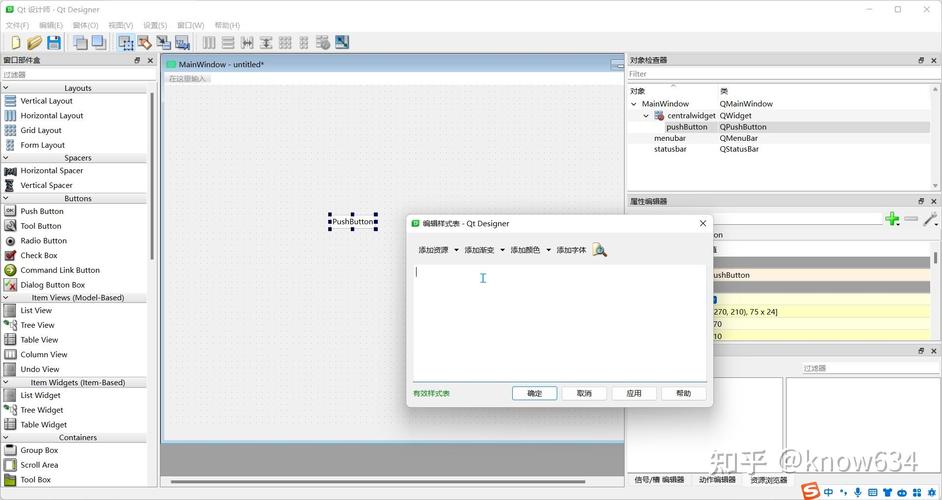
Task: Click the green plus add property icon
Action: pos(892,219)
